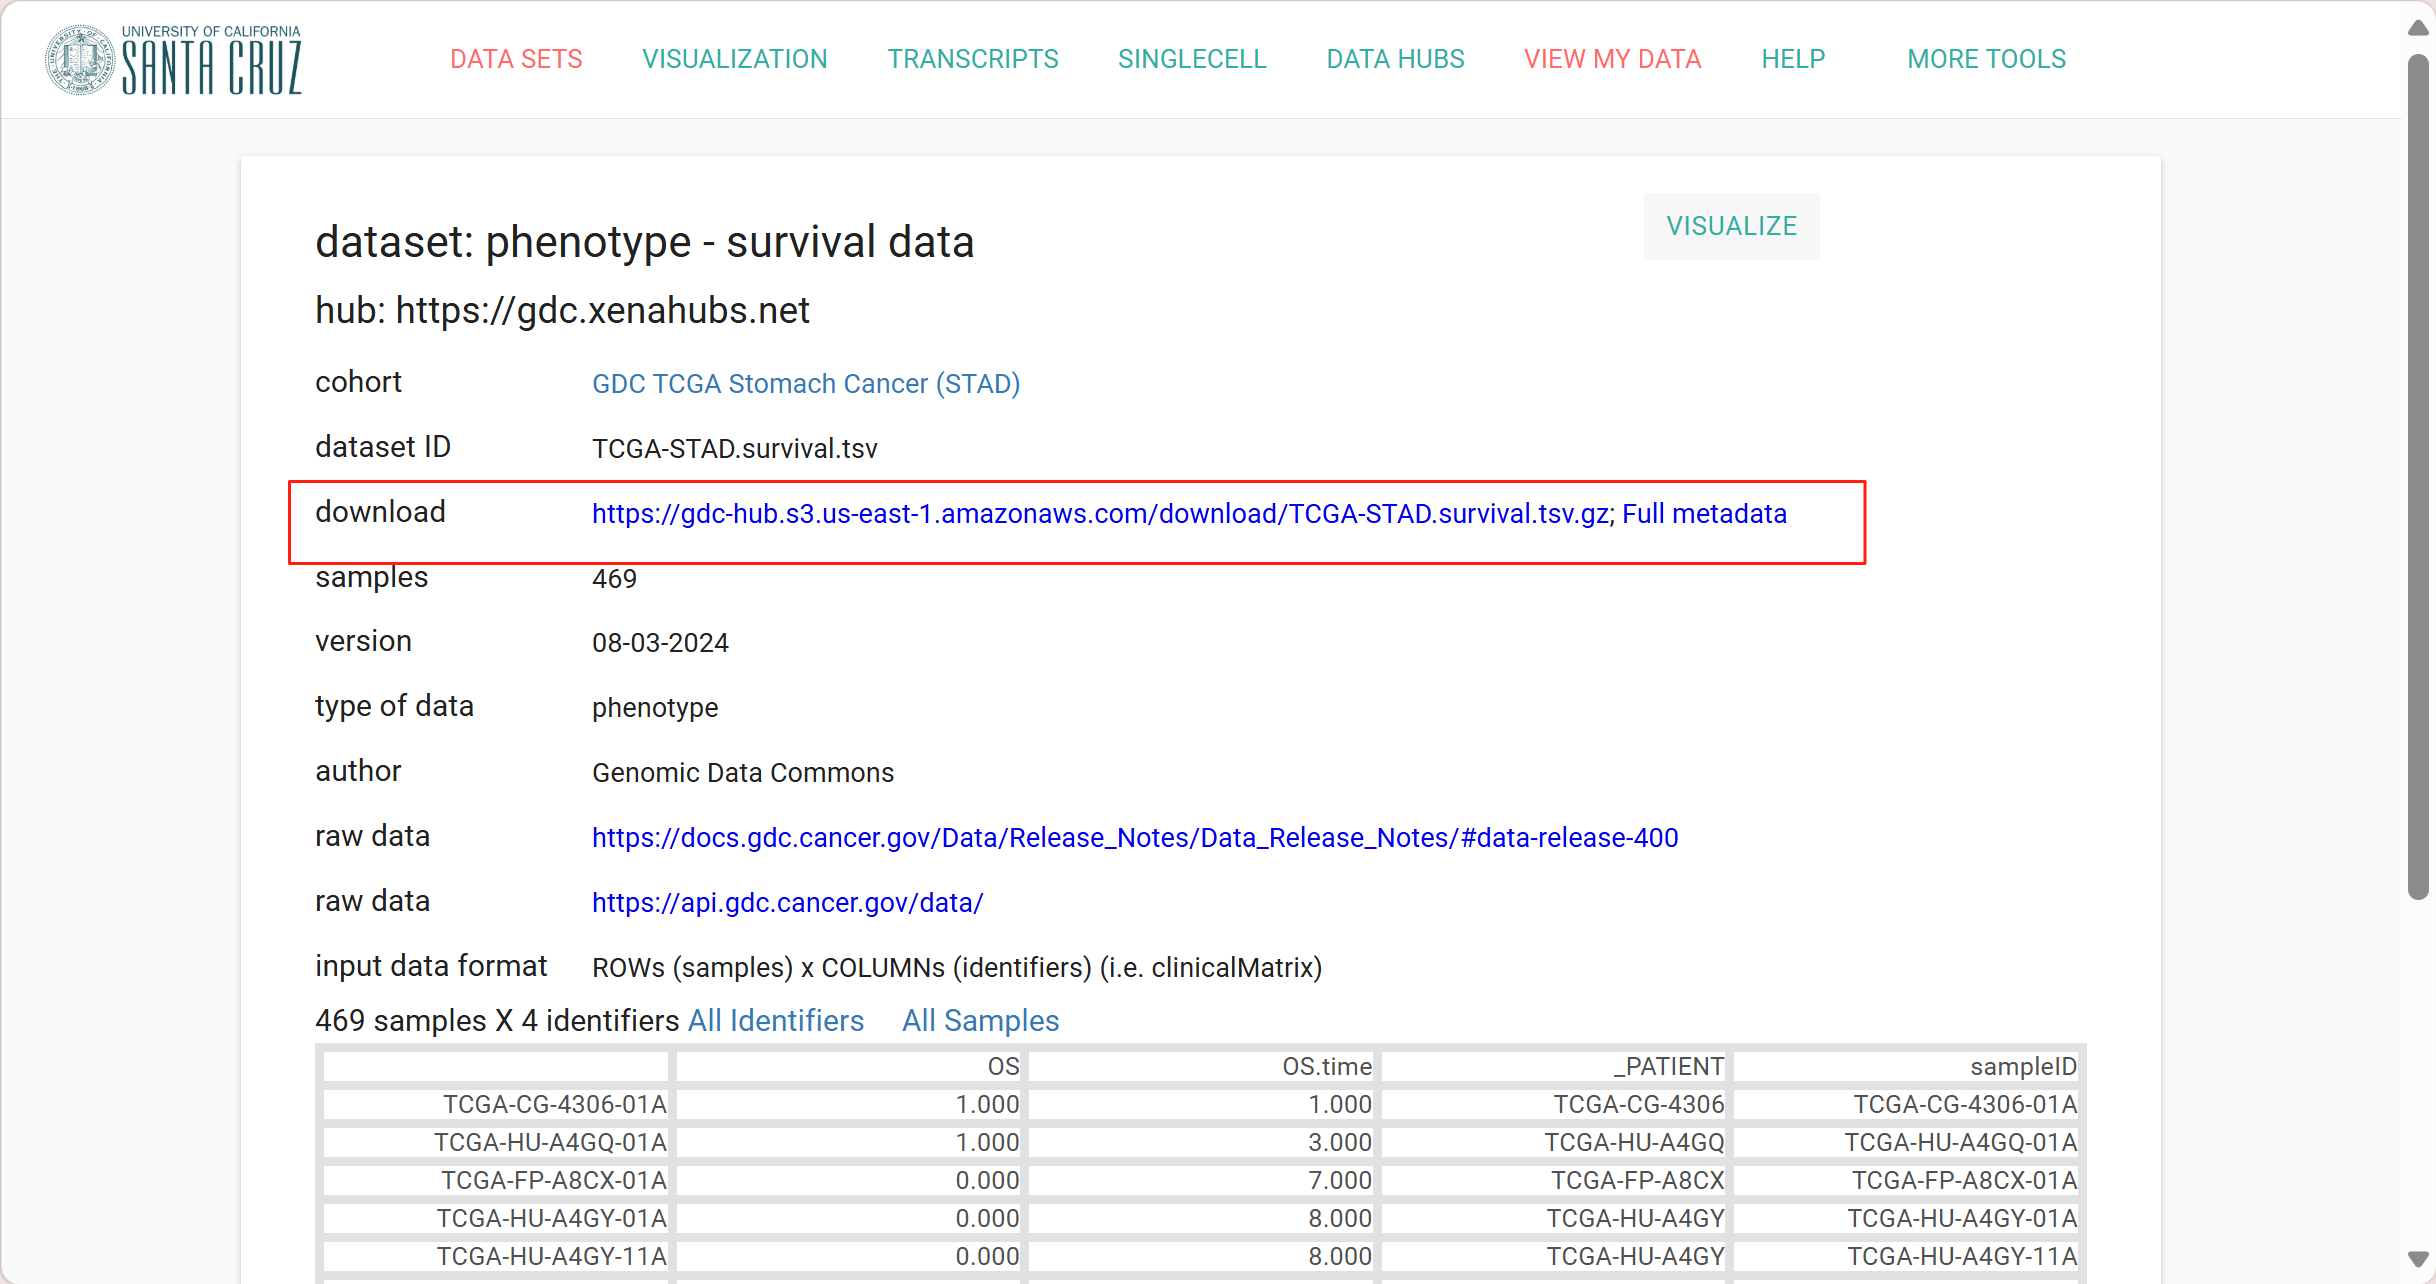
Task: Select the SINGLECELL navigation item
Action: [x=1192, y=59]
